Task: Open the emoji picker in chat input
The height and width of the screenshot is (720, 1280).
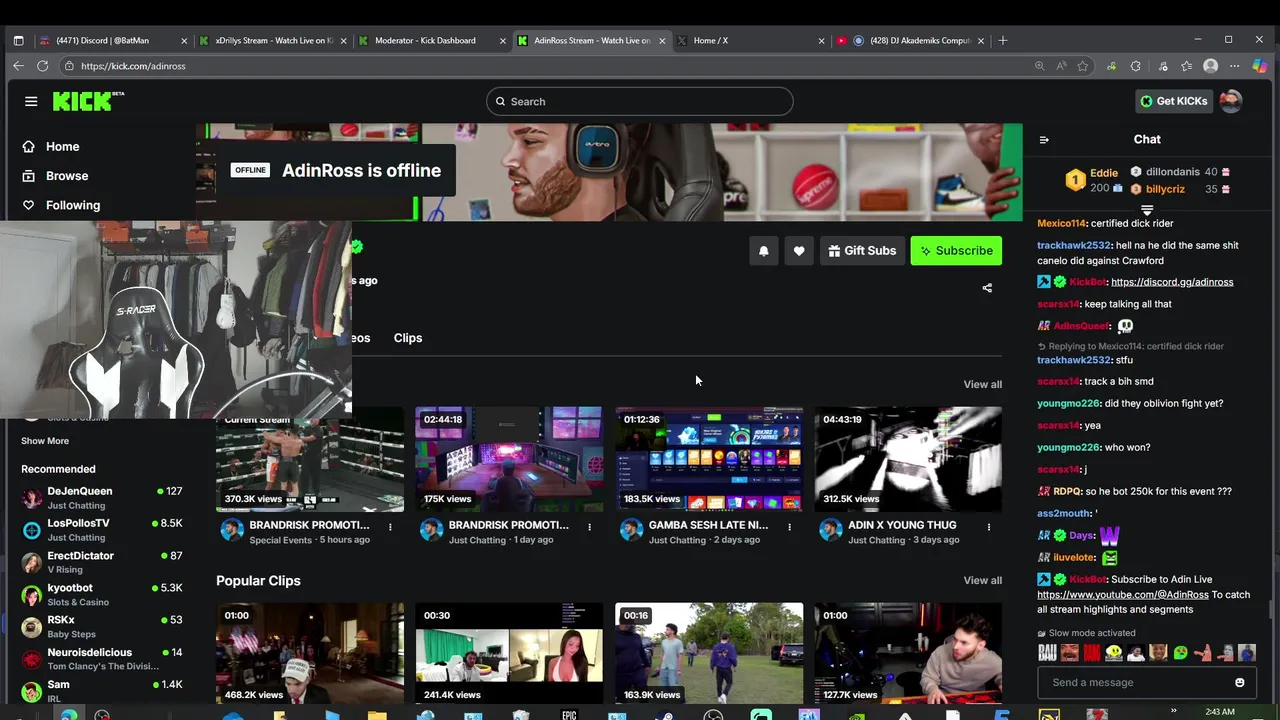Action: coord(1240,683)
